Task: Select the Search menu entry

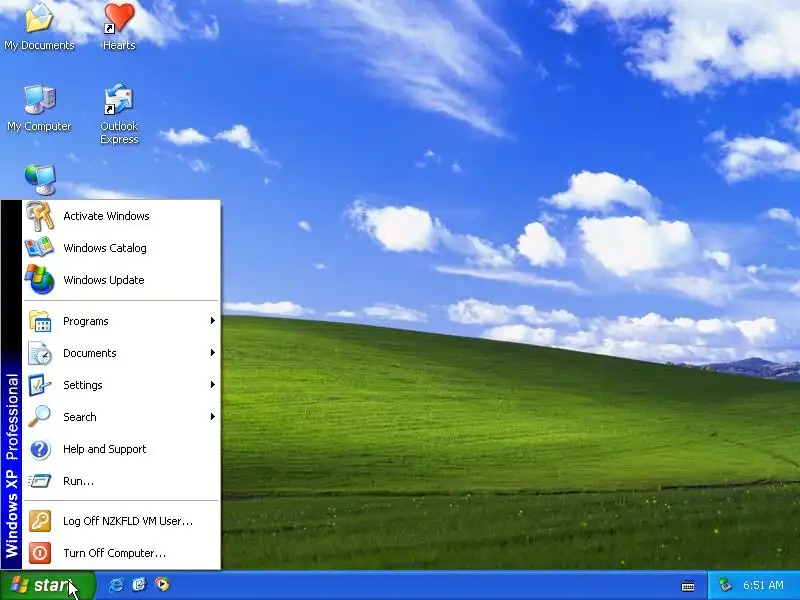Action: (121, 417)
